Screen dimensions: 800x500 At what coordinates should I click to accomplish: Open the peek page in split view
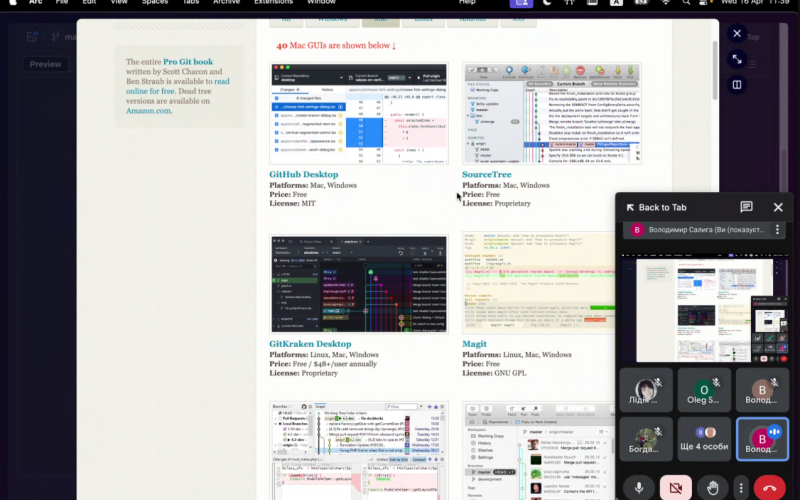click(x=737, y=85)
